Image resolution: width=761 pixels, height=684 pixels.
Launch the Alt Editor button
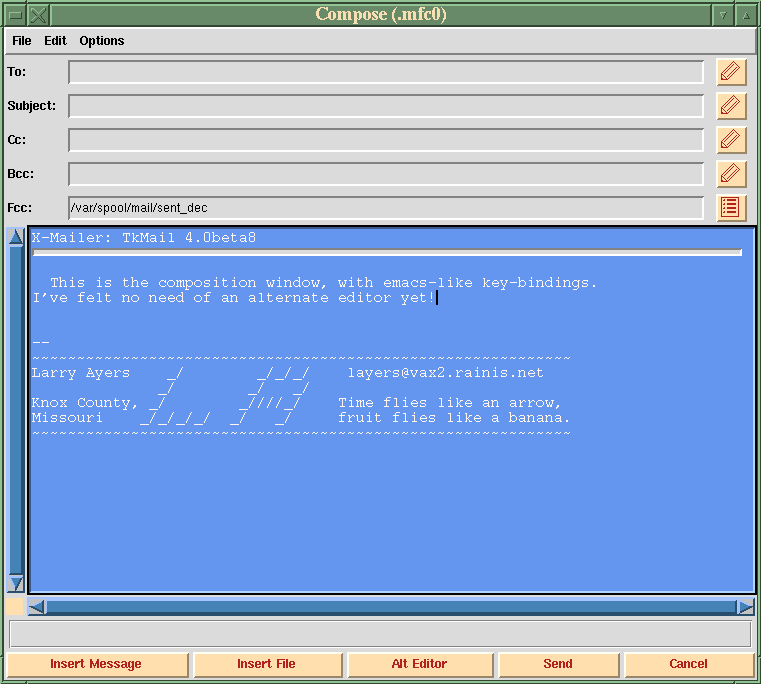(x=419, y=664)
